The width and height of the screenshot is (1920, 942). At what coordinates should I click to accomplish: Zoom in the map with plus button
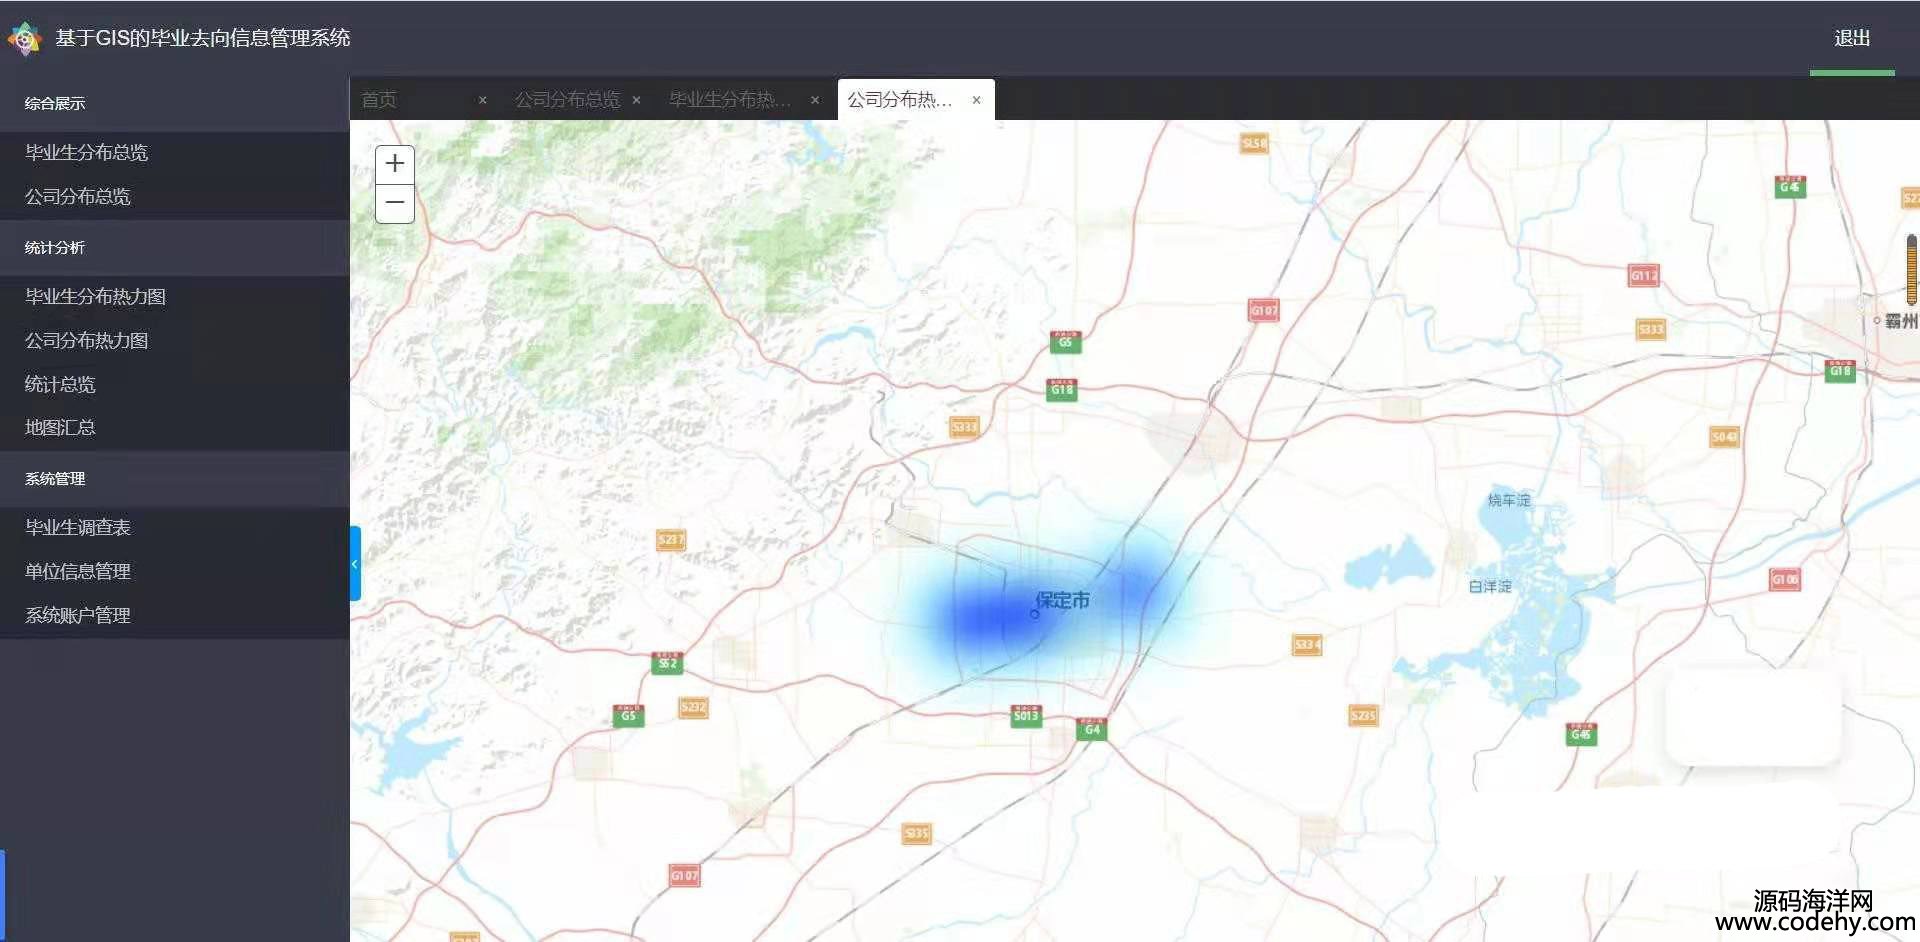click(395, 164)
